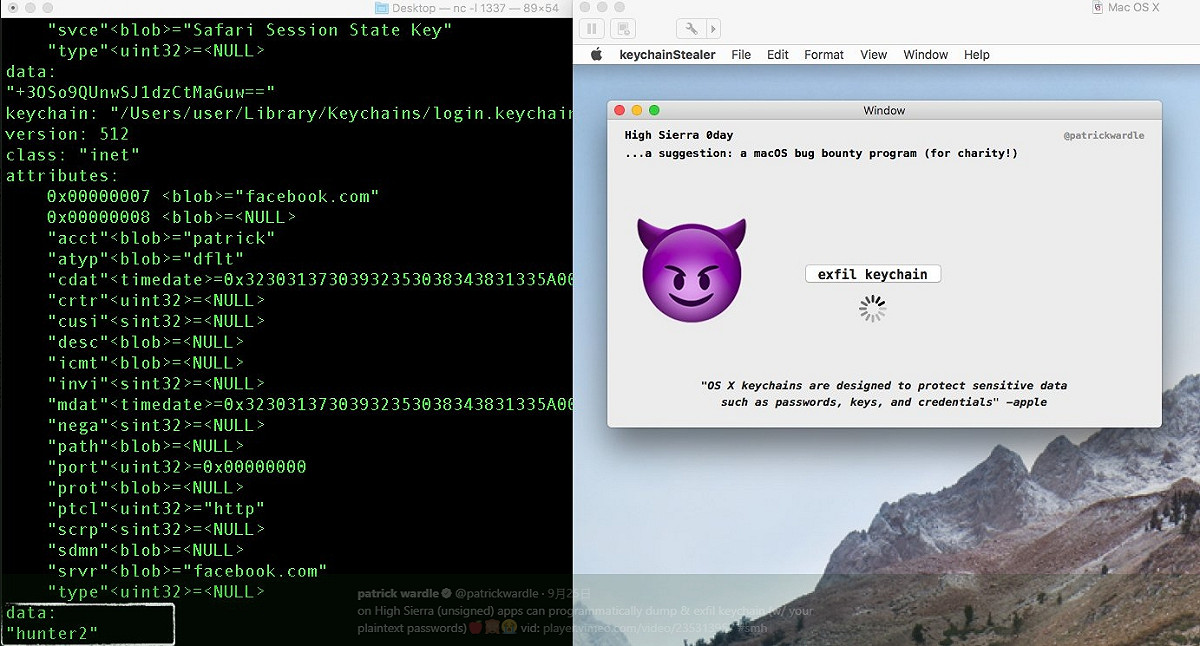Open the Edit menu
The width and height of the screenshot is (1200, 646).
click(778, 55)
